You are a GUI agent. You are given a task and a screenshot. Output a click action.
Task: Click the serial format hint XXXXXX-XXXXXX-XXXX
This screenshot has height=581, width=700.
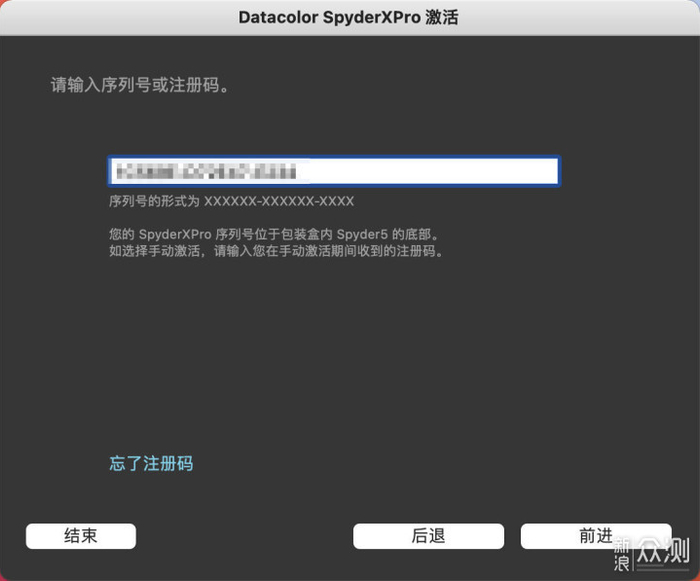(279, 201)
